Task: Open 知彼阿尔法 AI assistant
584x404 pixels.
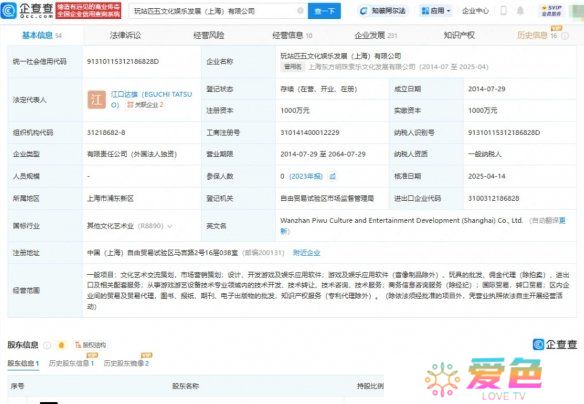Action: [383, 11]
